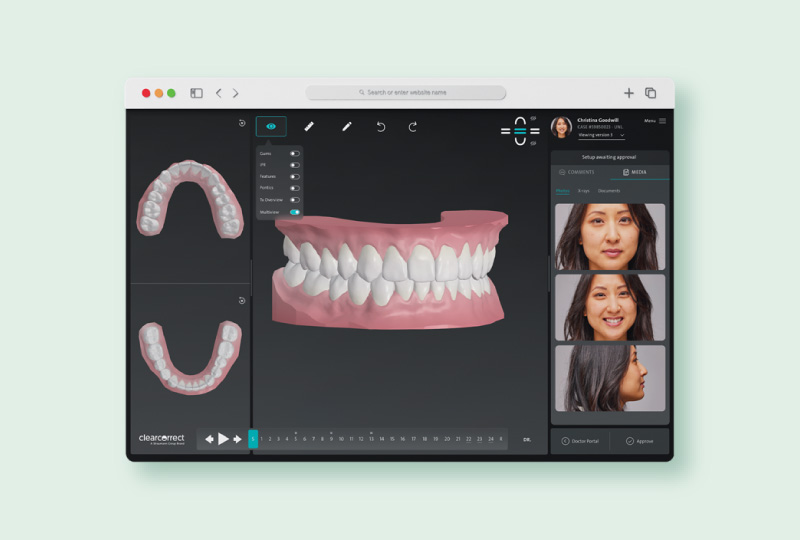Switch to the Comments tab
The height and width of the screenshot is (540, 800).
click(x=579, y=172)
